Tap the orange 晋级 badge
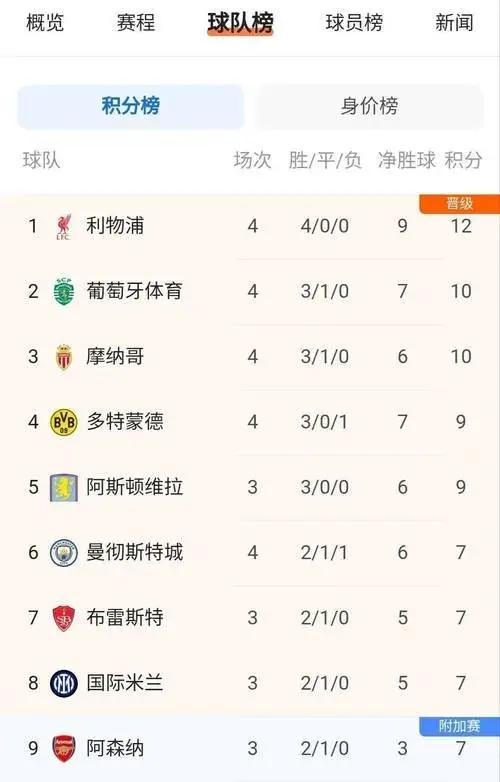Screen dimensions: 500x782 click(x=460, y=204)
